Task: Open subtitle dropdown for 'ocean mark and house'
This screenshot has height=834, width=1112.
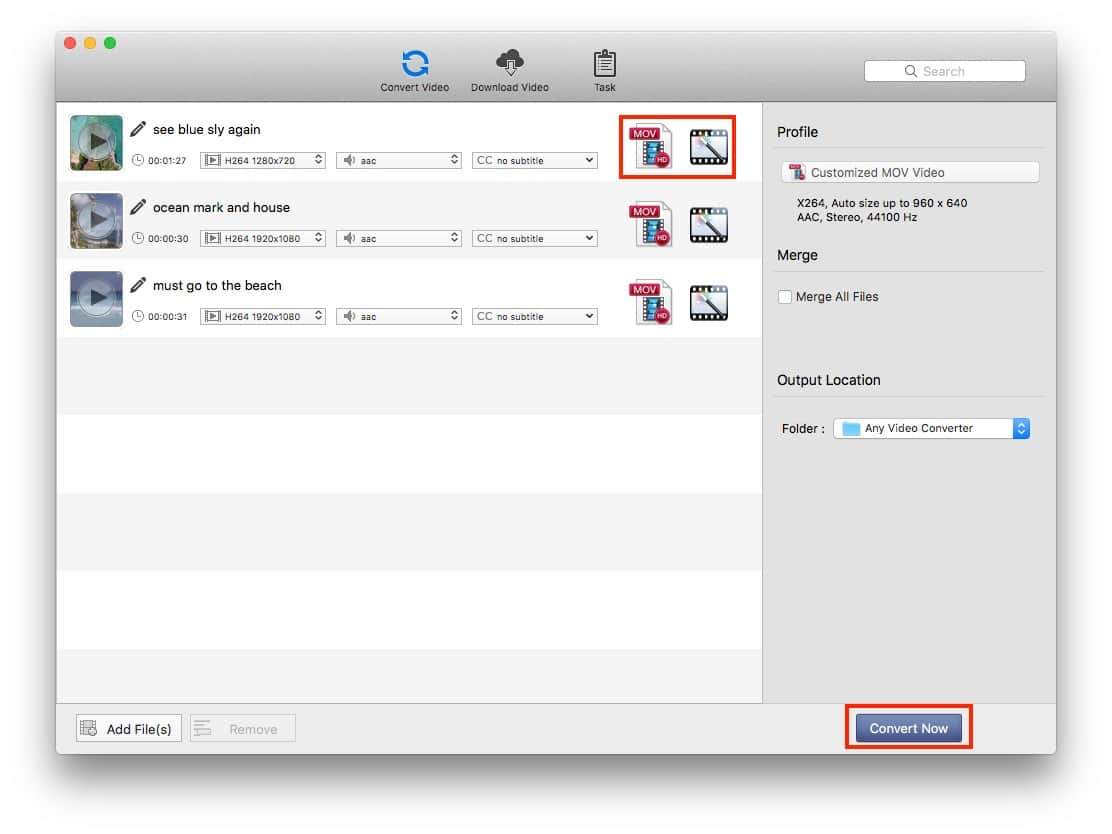Action: pyautogui.click(x=535, y=238)
